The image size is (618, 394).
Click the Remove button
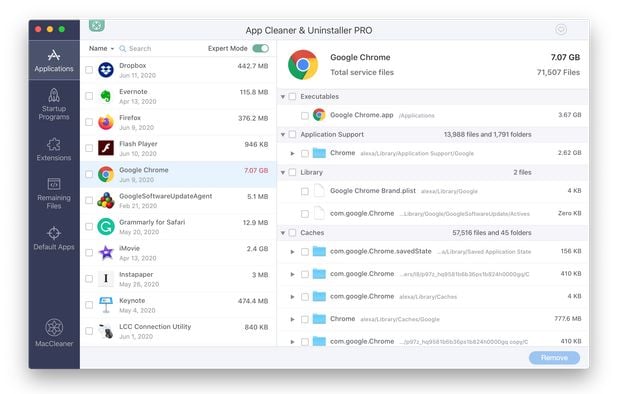554,358
